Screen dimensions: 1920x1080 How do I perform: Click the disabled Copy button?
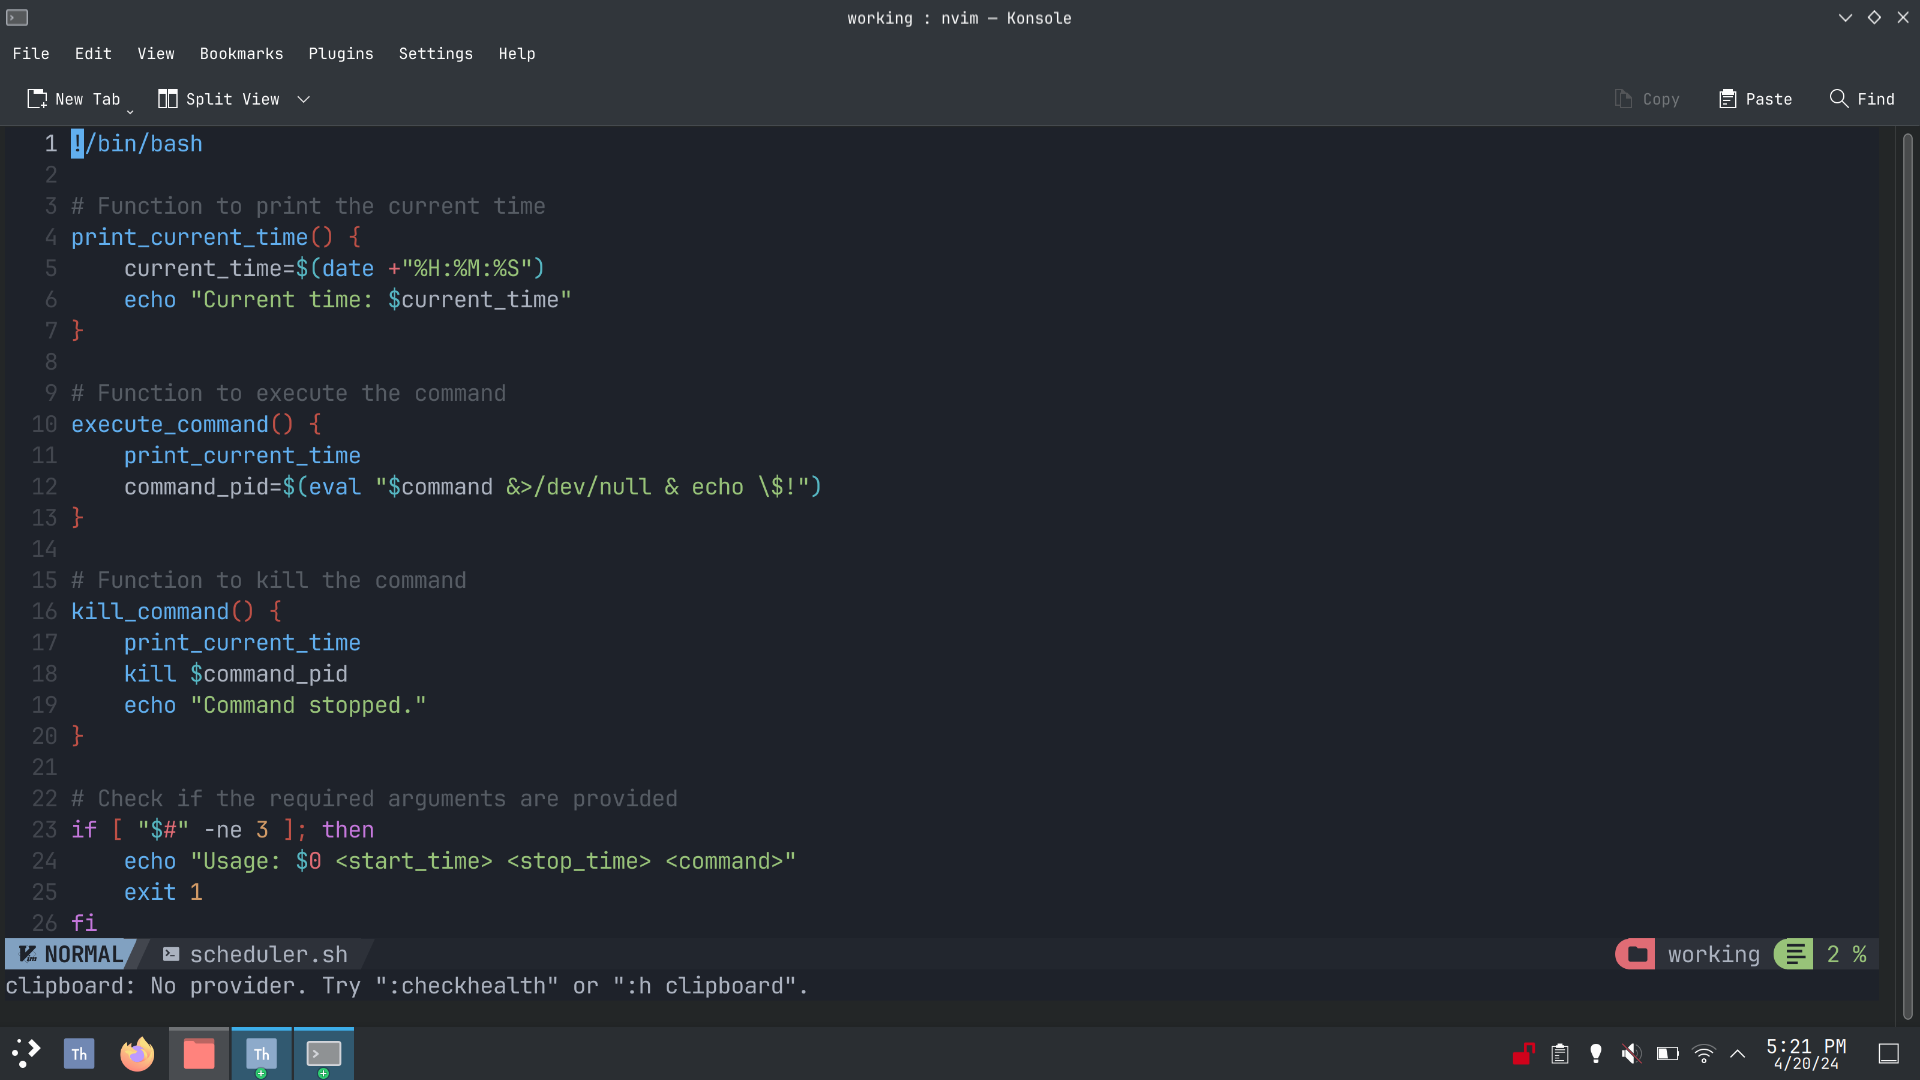coord(1646,99)
